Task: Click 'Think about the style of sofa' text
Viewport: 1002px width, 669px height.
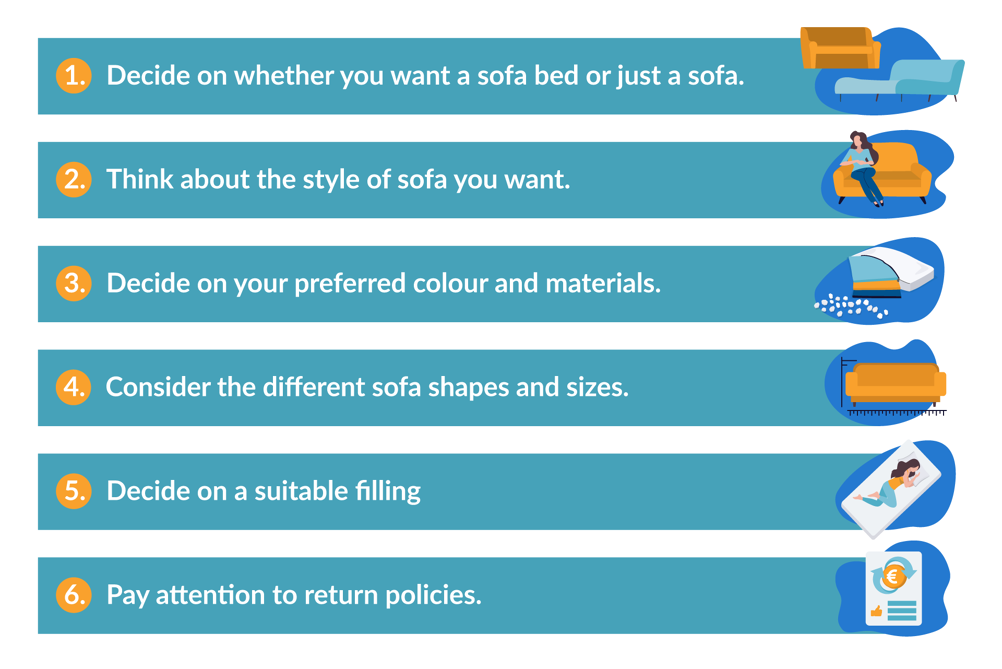Action: pyautogui.click(x=338, y=180)
